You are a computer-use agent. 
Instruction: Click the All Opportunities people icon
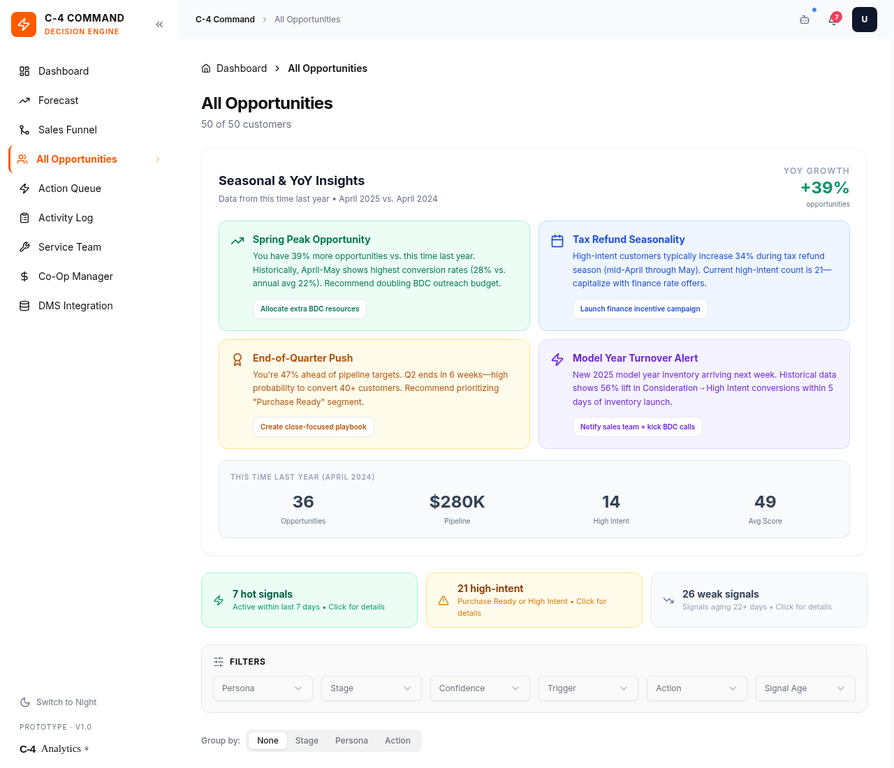[x=22, y=159]
